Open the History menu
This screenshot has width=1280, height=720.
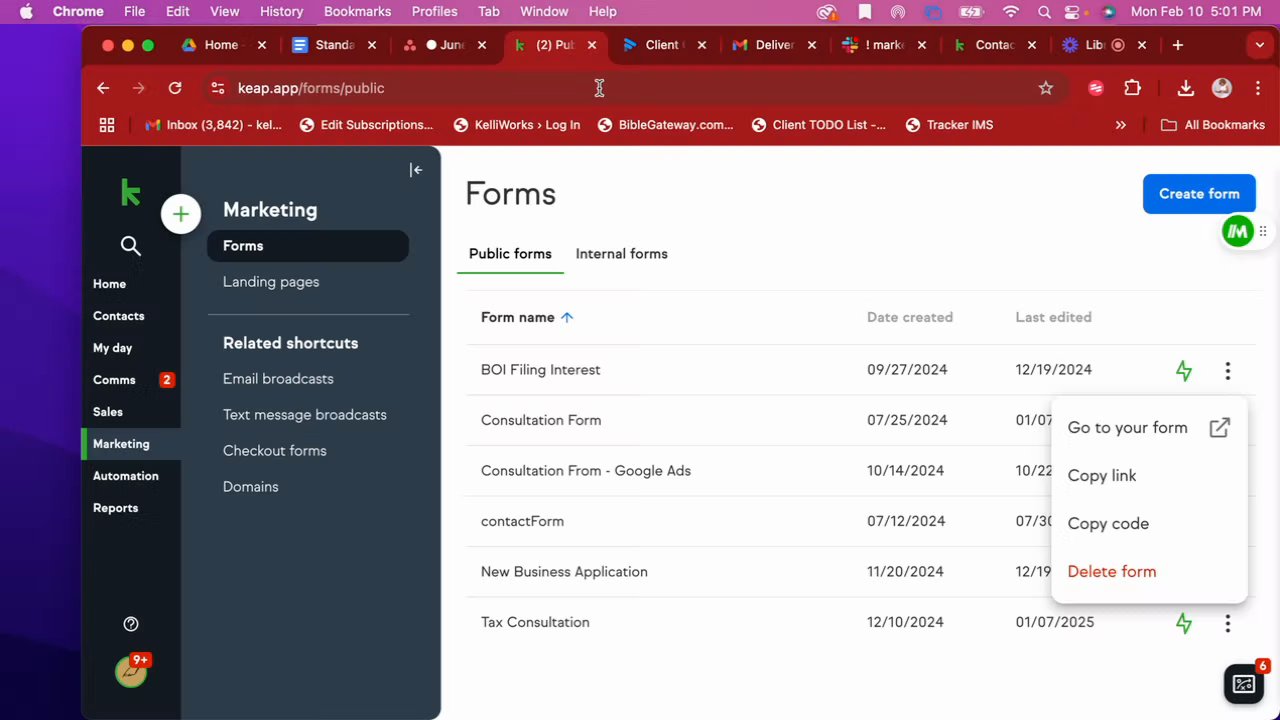281,12
